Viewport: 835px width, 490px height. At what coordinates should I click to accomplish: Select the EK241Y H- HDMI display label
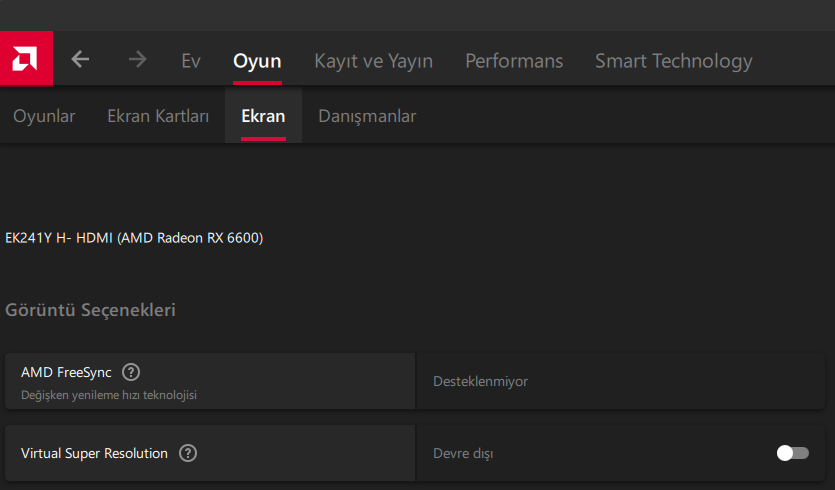134,238
